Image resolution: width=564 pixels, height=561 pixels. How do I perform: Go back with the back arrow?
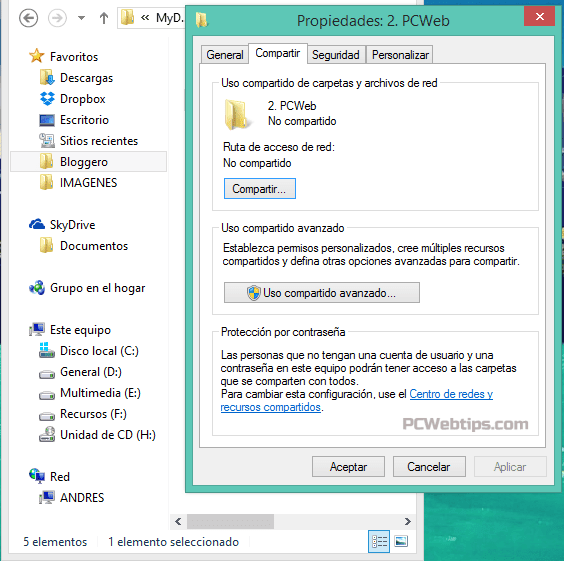(x=28, y=18)
